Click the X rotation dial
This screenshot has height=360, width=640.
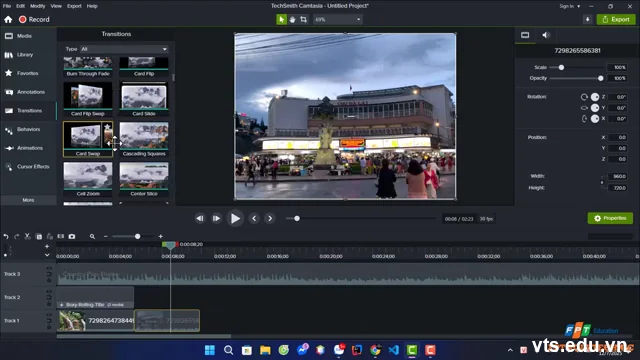point(595,119)
